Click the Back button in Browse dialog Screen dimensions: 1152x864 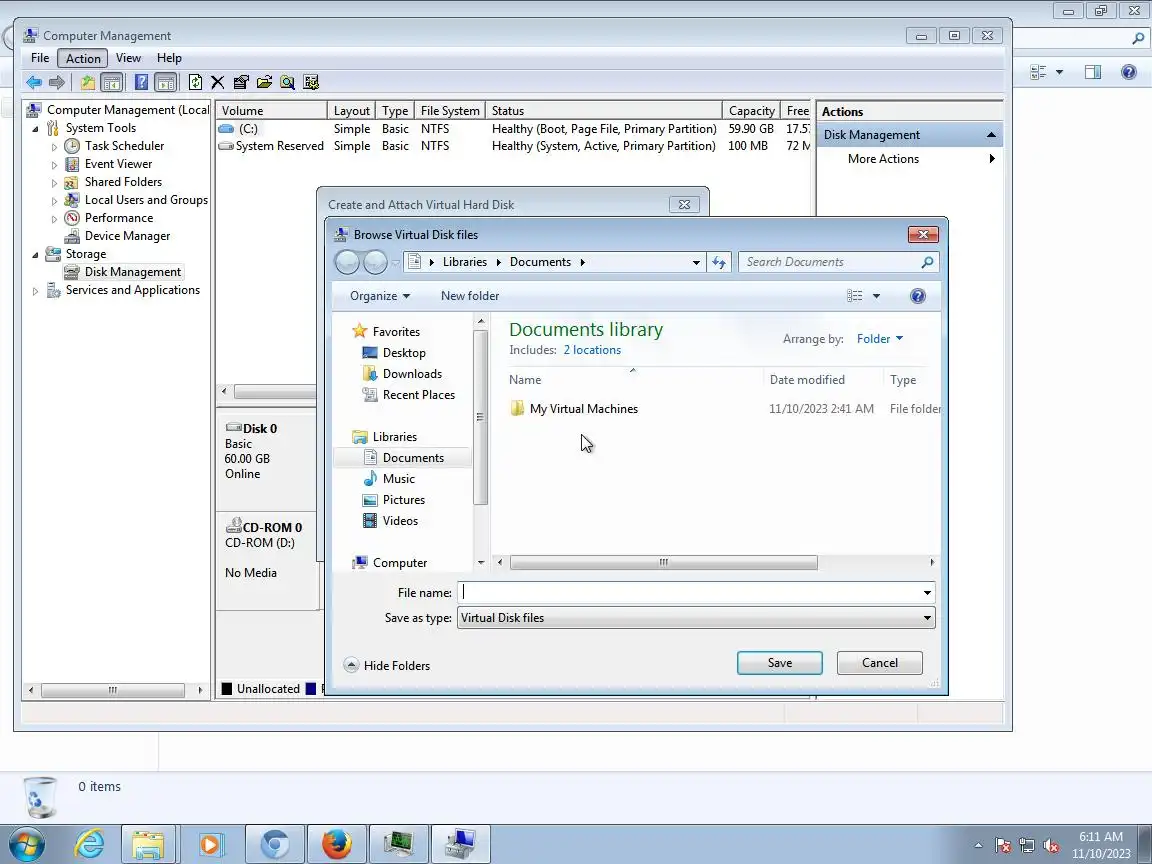click(x=347, y=262)
